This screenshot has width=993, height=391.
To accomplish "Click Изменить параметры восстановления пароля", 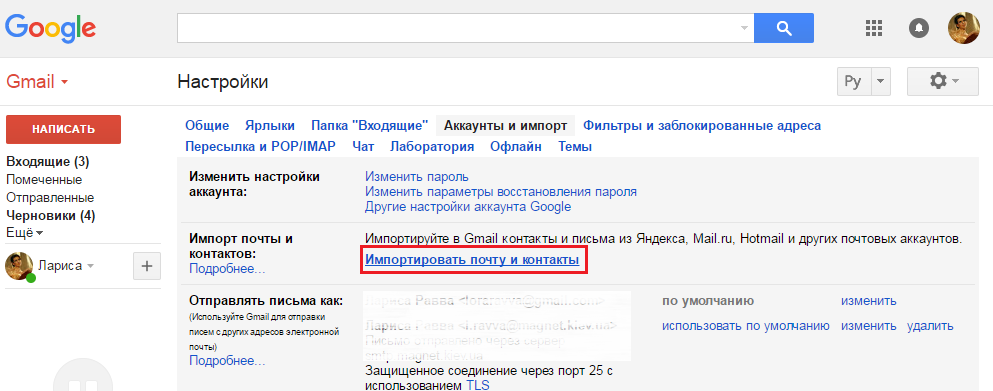I will 501,191.
